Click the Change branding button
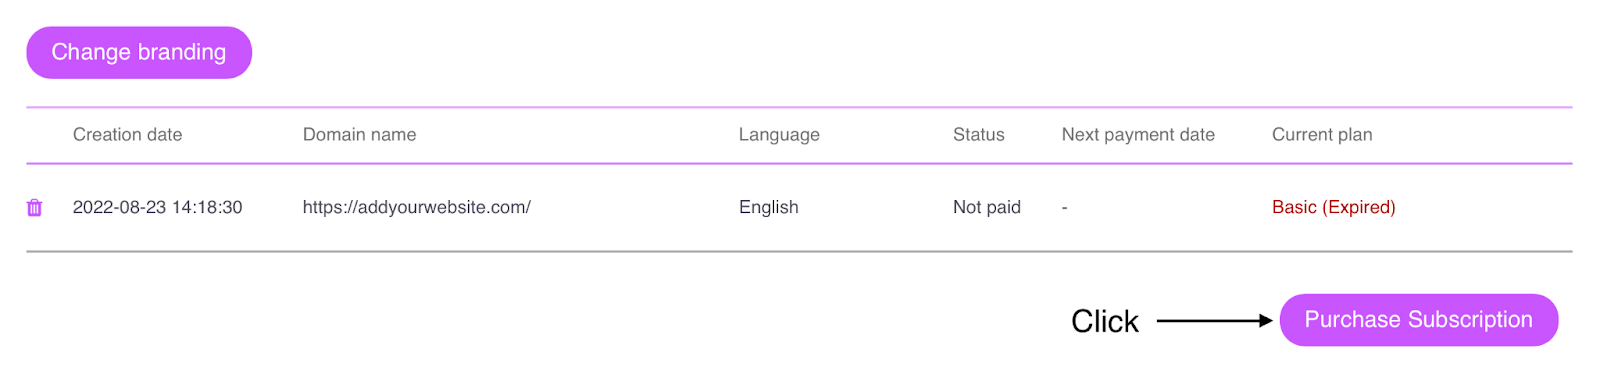The height and width of the screenshot is (367, 1600). click(139, 52)
